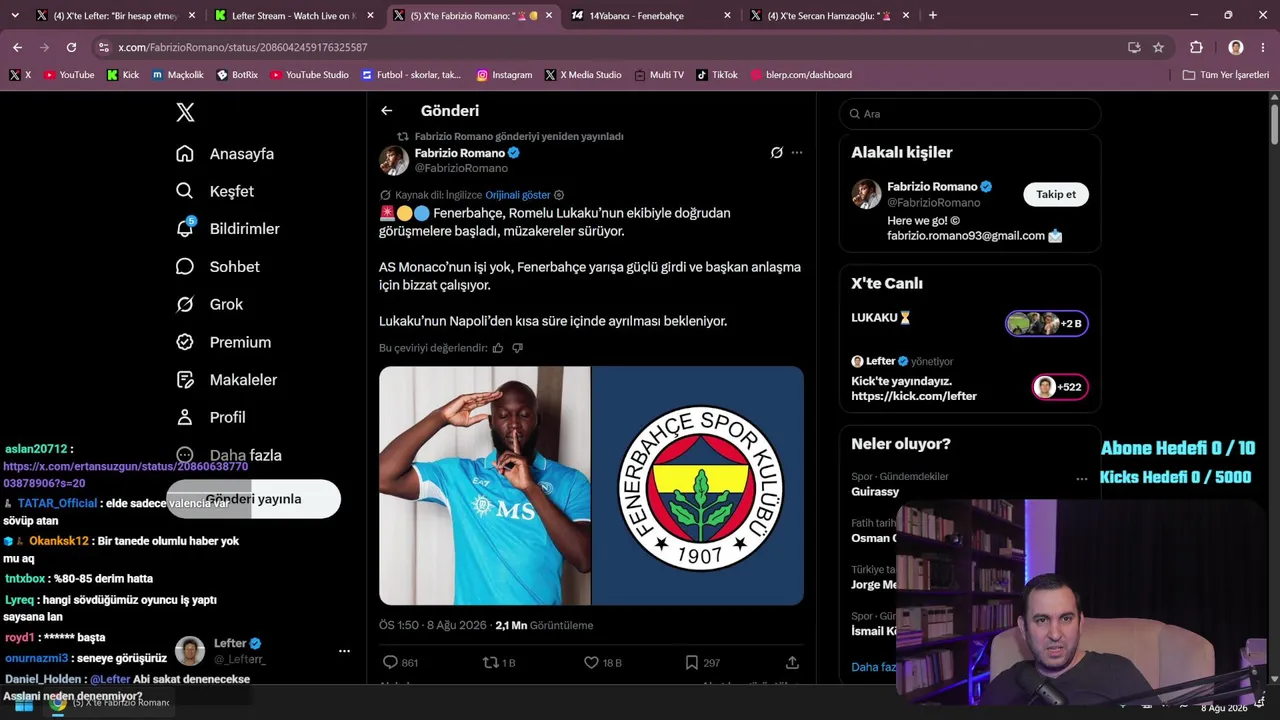Open Chrome three-dot menu
The width and height of the screenshot is (1280, 720).
pos(1262,47)
